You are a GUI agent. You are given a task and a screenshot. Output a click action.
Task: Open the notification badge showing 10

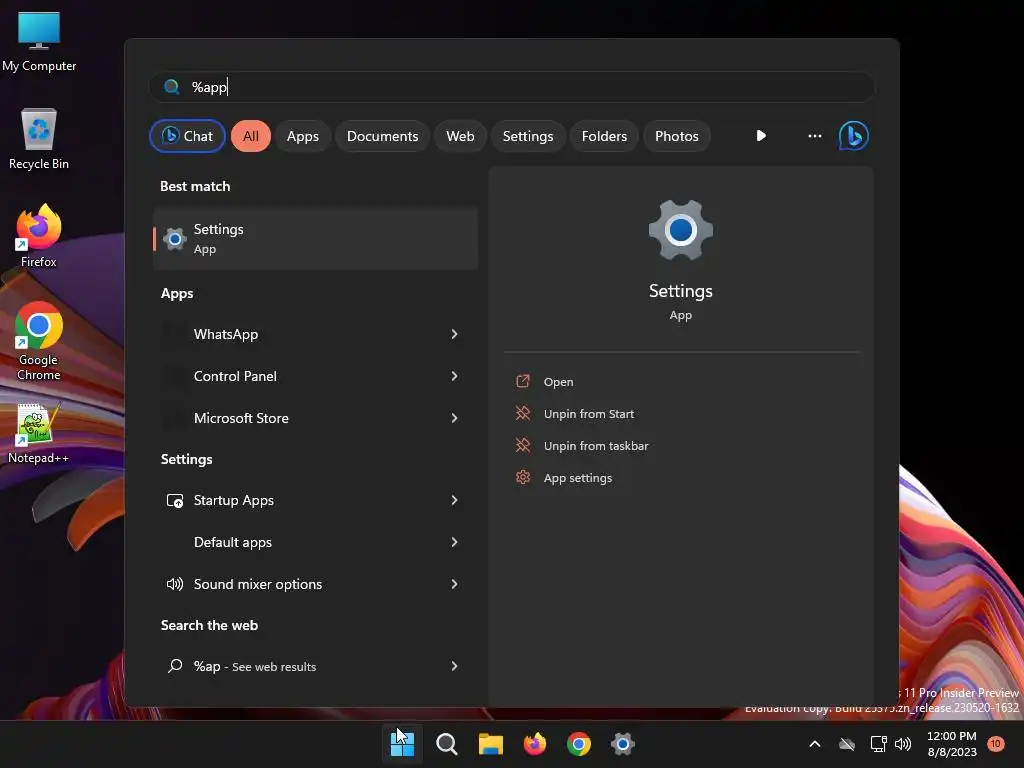coord(995,744)
